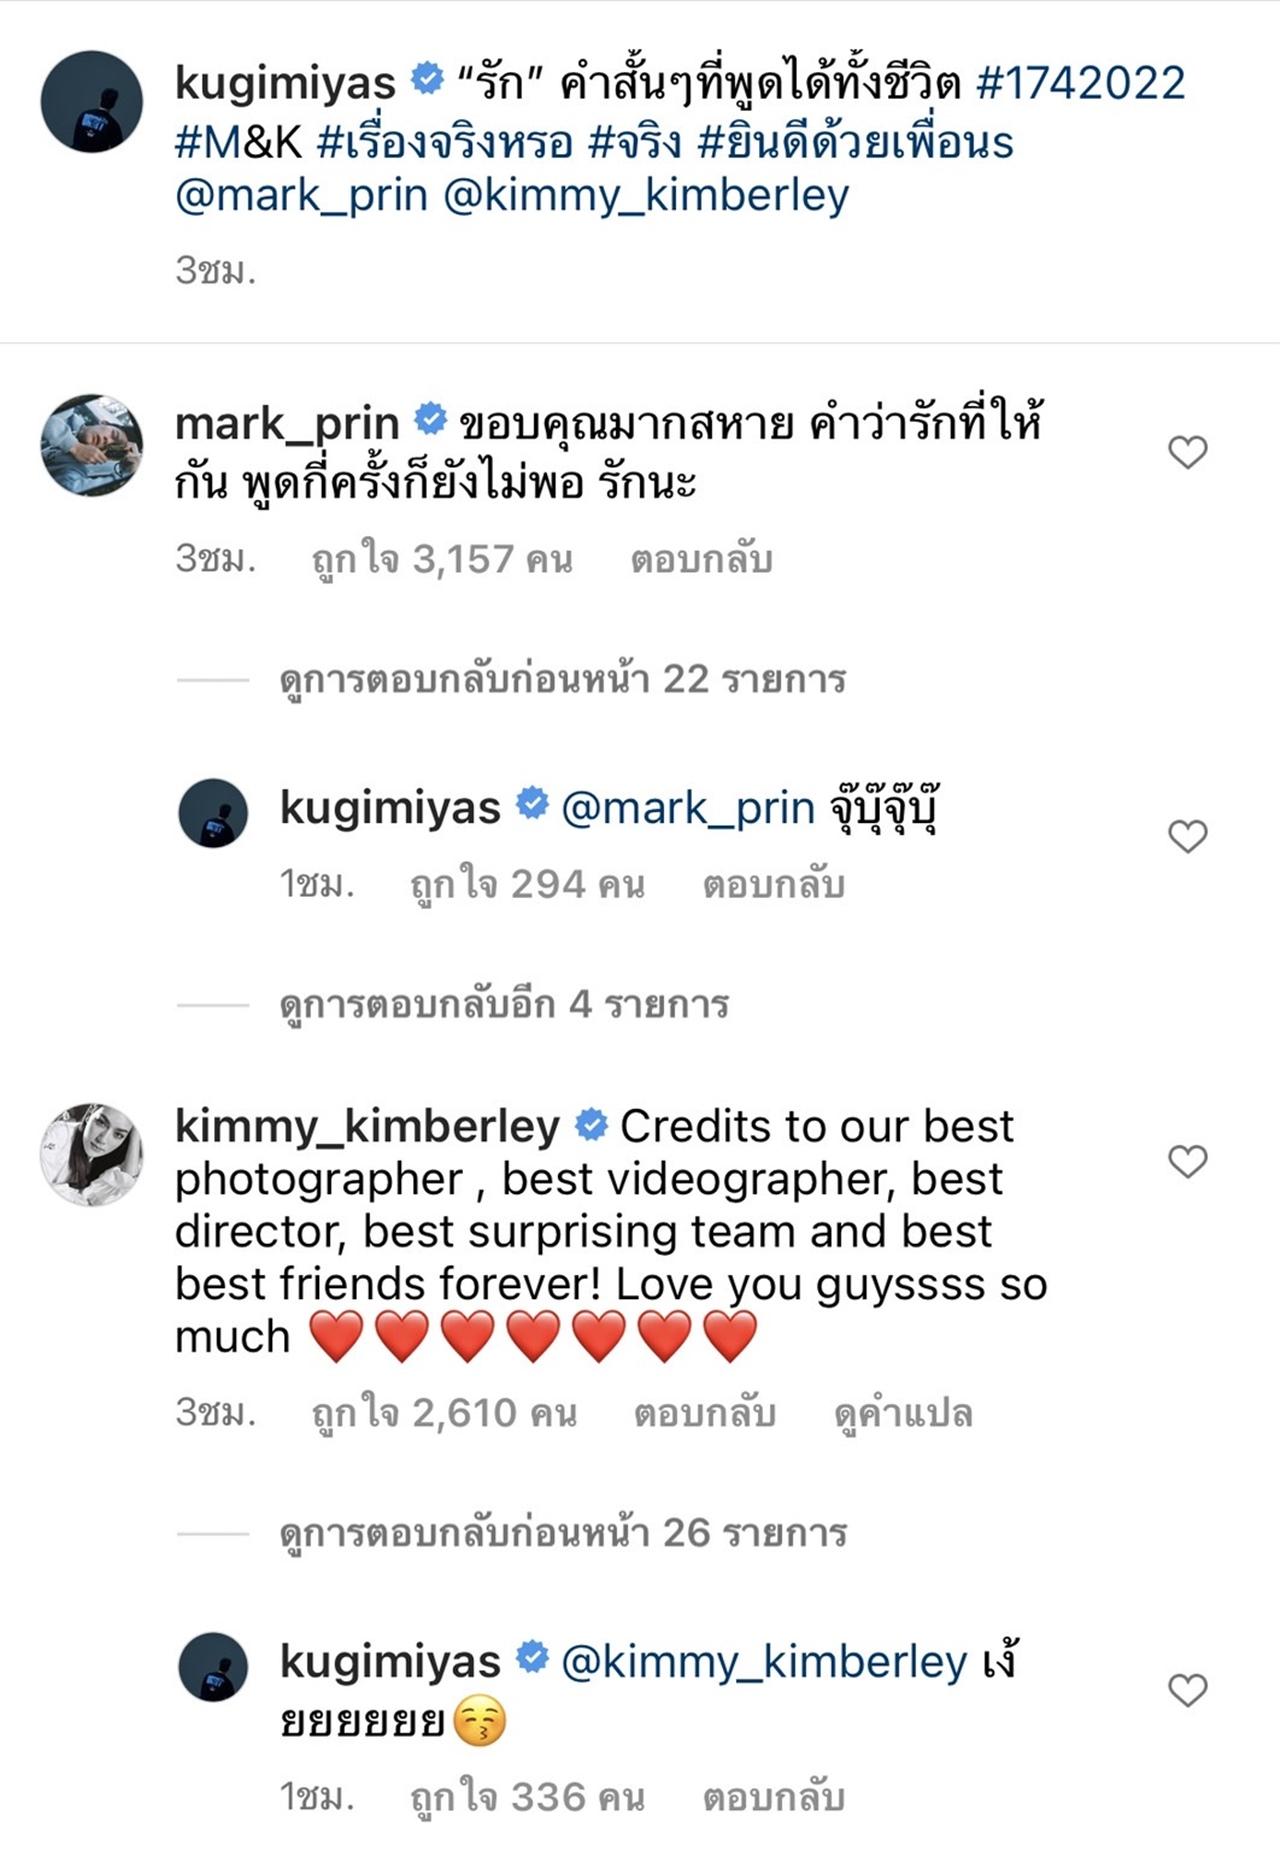Expand 22 previous replies under mark_prin
Image resolution: width=1280 pixels, height=1861 pixels.
(562, 680)
